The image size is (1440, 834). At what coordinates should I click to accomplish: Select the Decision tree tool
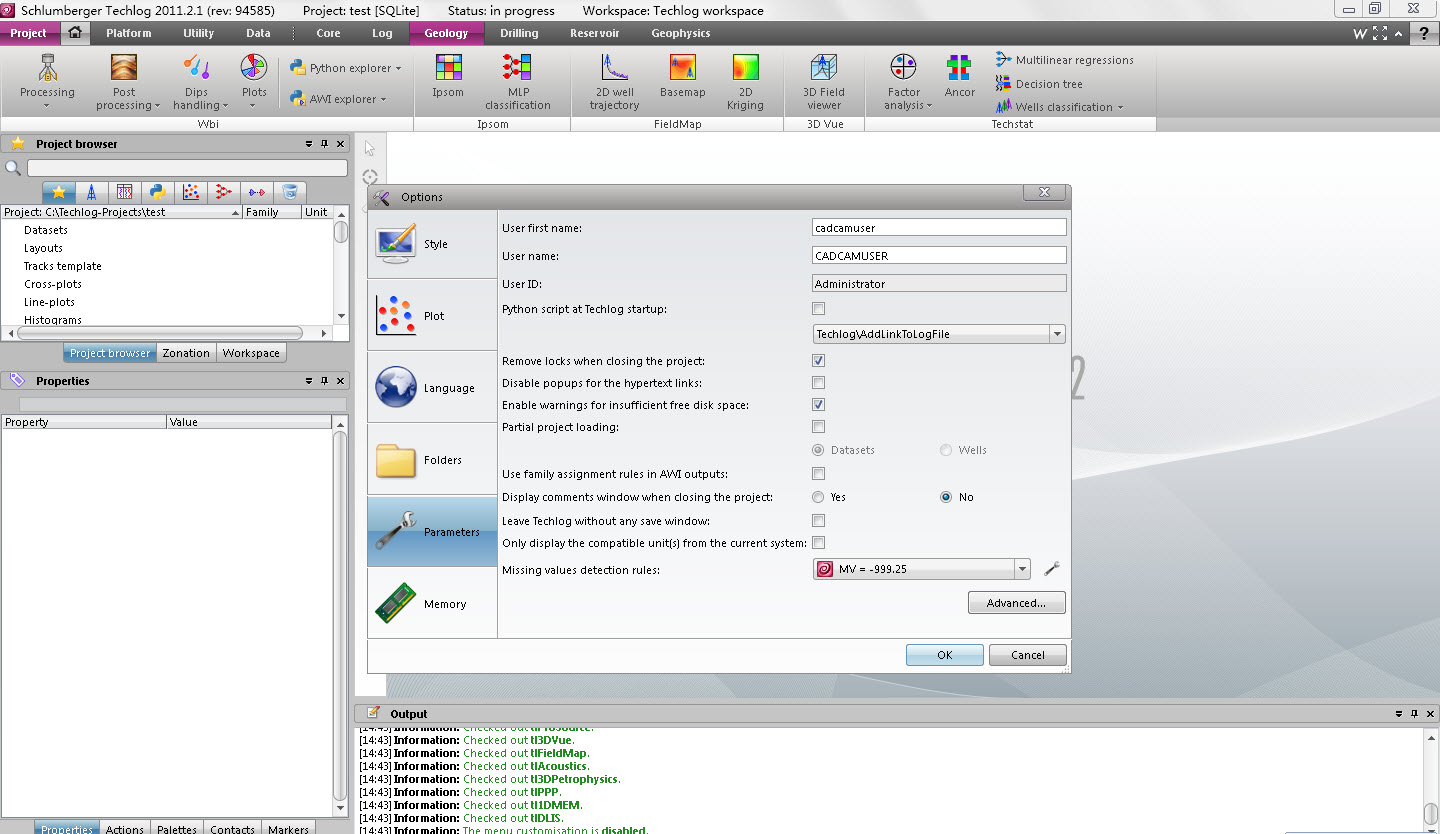[1039, 84]
